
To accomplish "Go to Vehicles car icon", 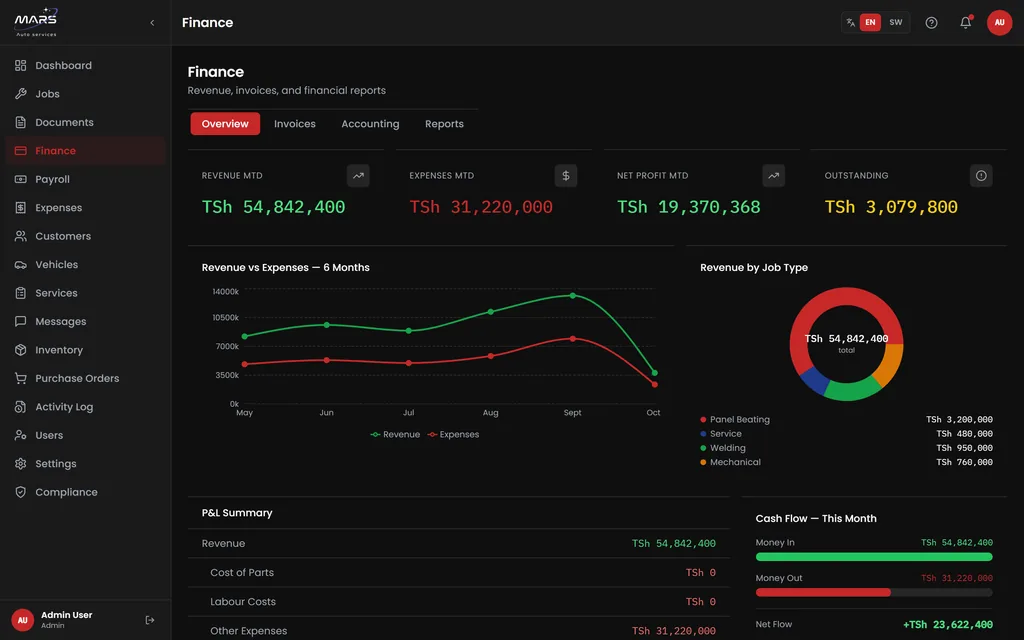I will pyautogui.click(x=21, y=264).
